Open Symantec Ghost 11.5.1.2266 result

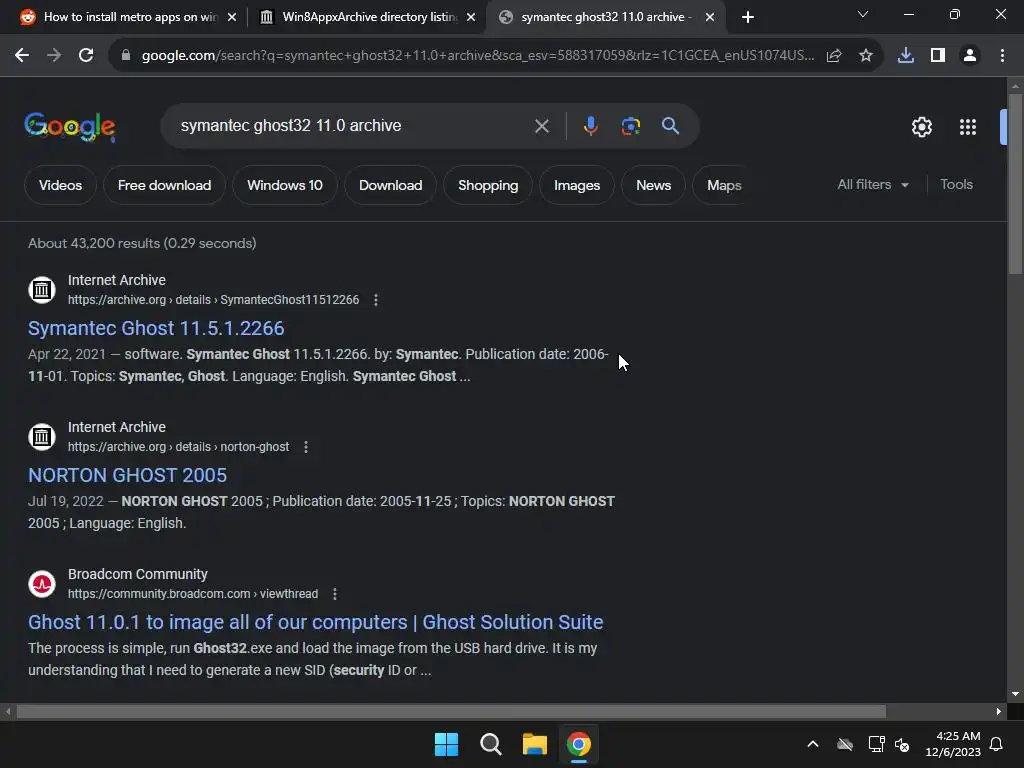tap(156, 328)
